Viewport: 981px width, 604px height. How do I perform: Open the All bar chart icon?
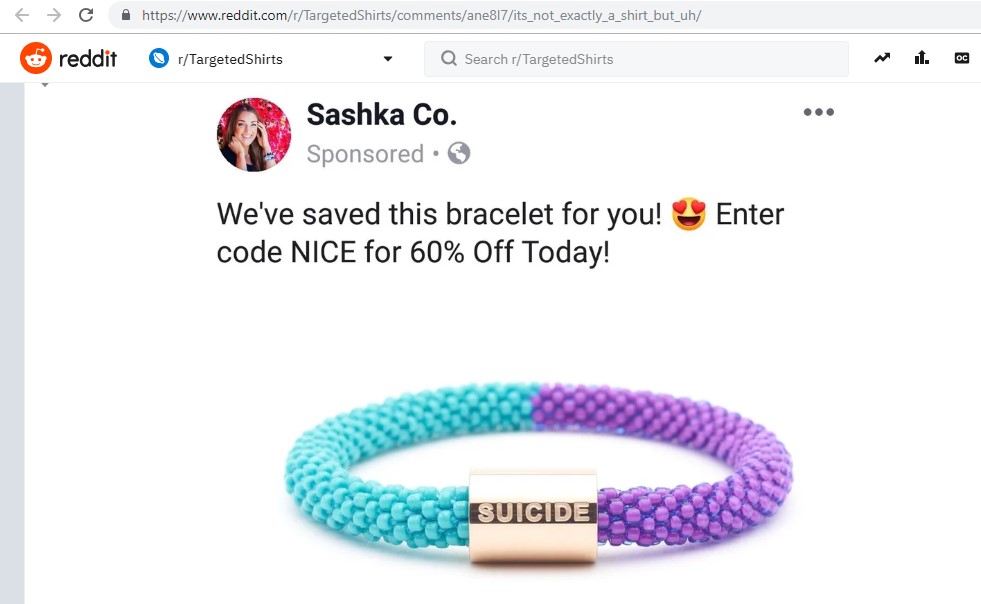tap(922, 58)
